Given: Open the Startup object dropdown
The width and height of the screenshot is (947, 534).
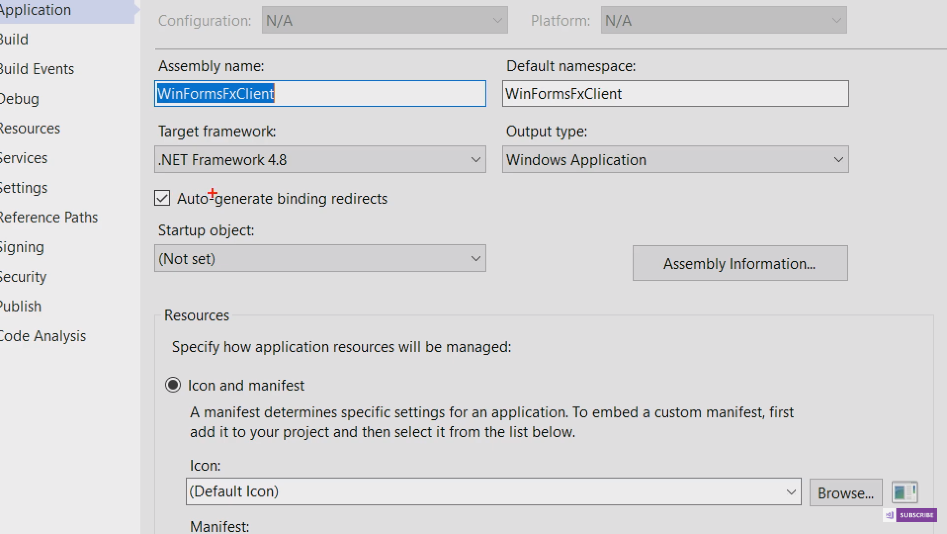Looking at the screenshot, I should click(320, 259).
